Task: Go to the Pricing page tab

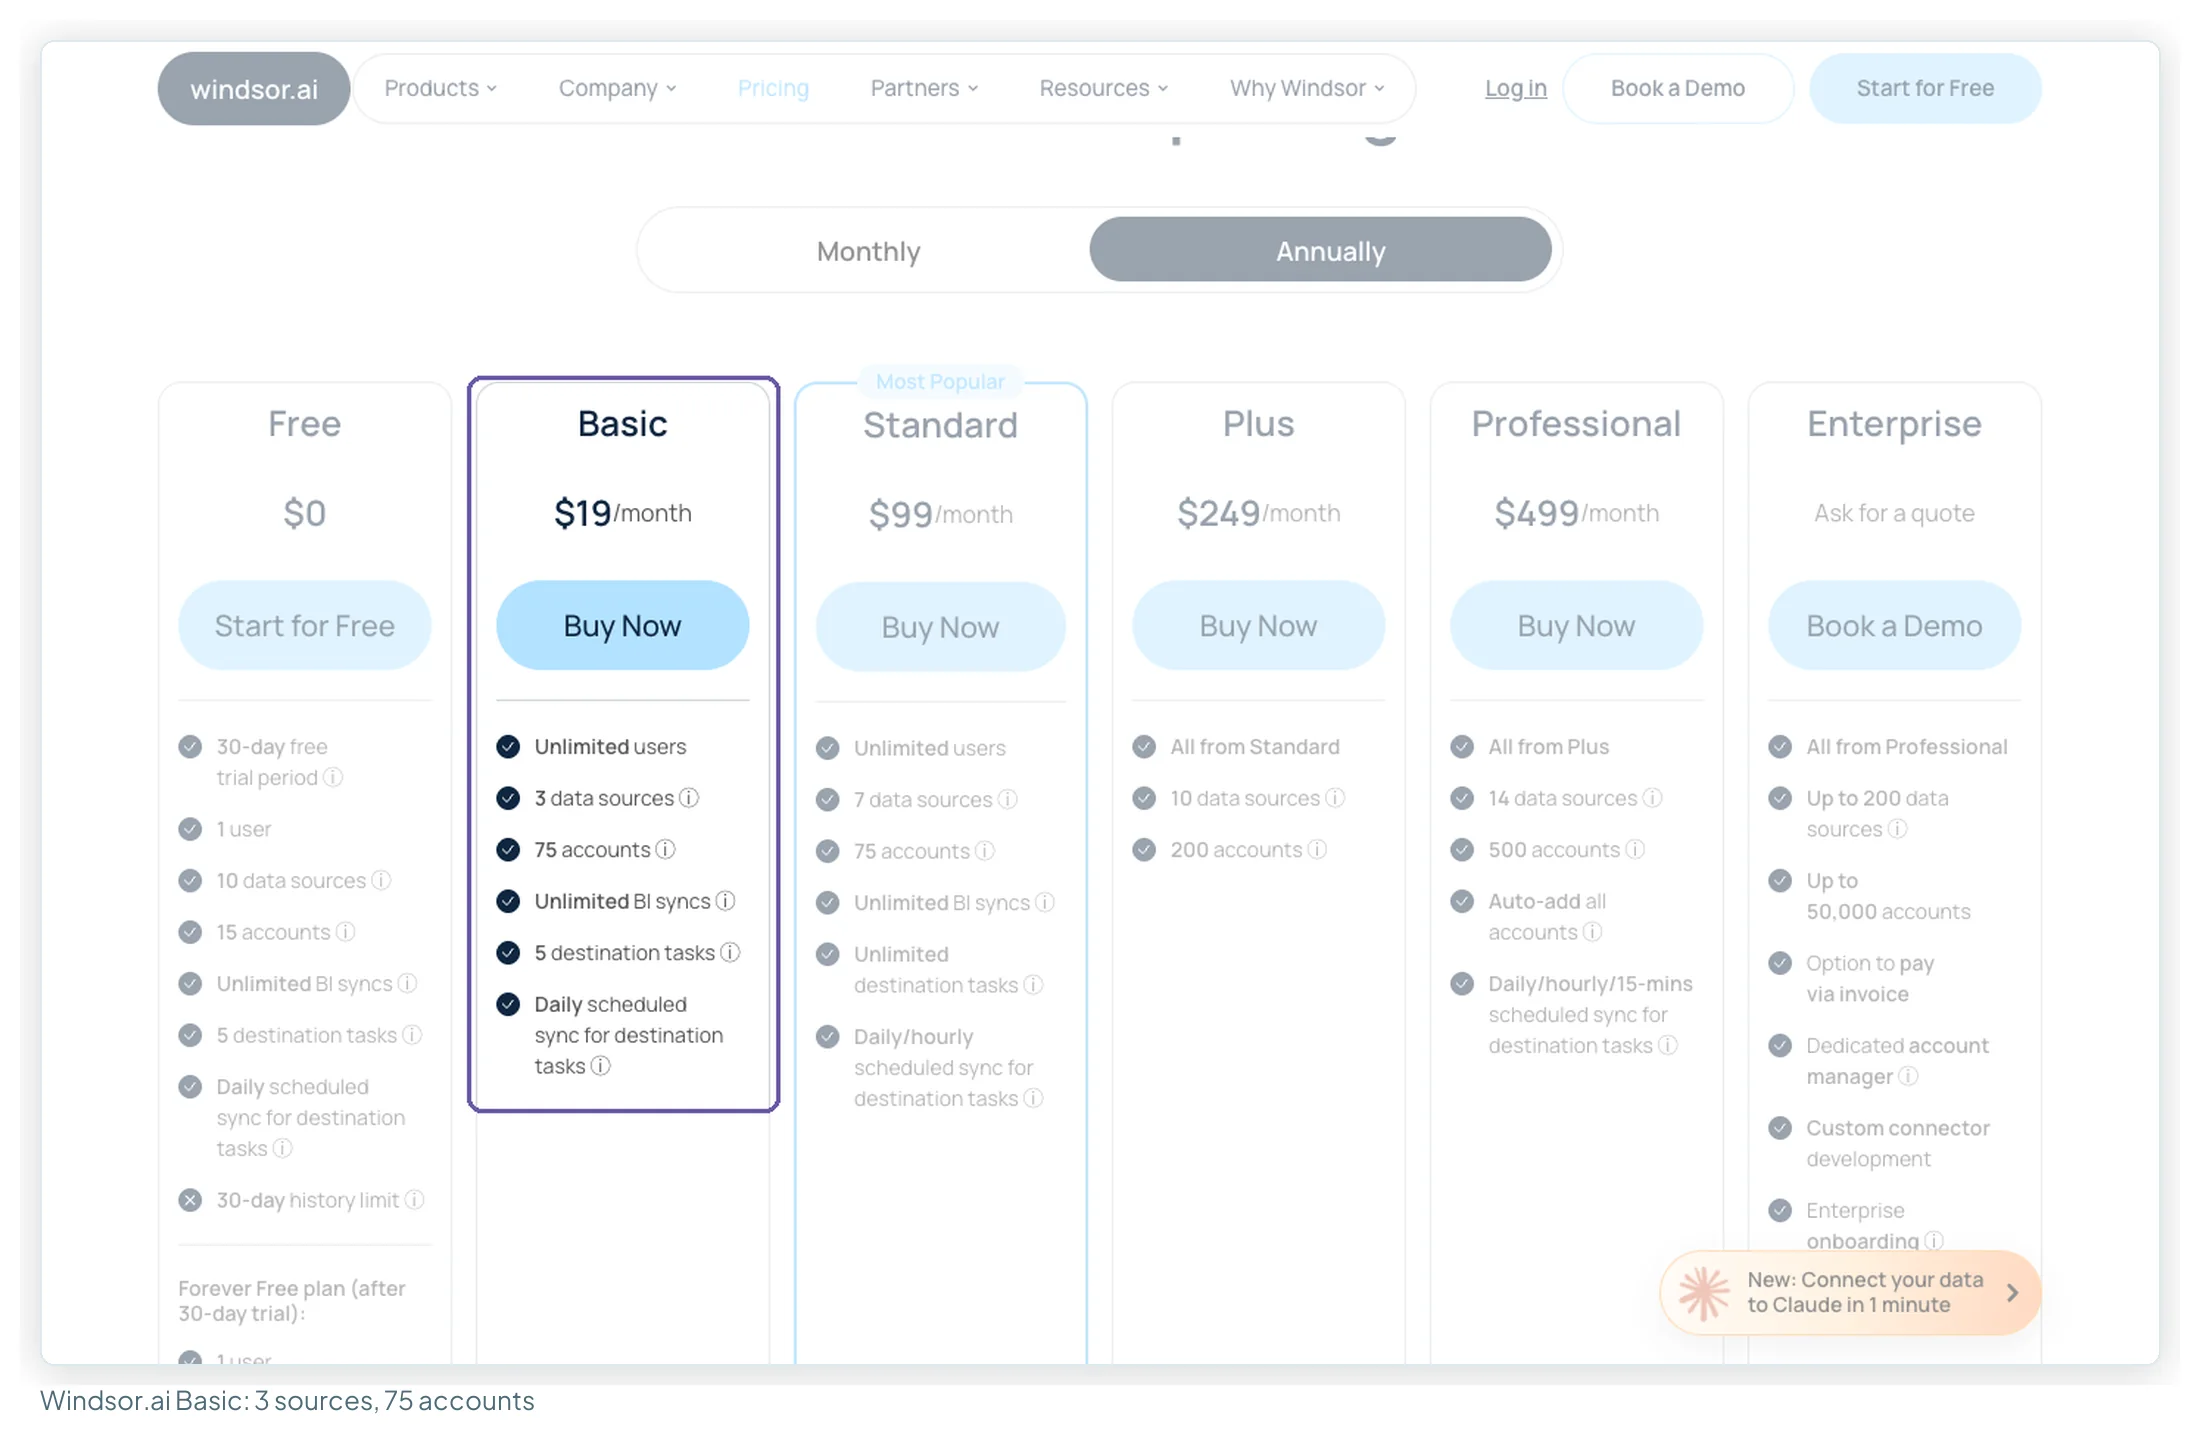Action: tap(773, 88)
